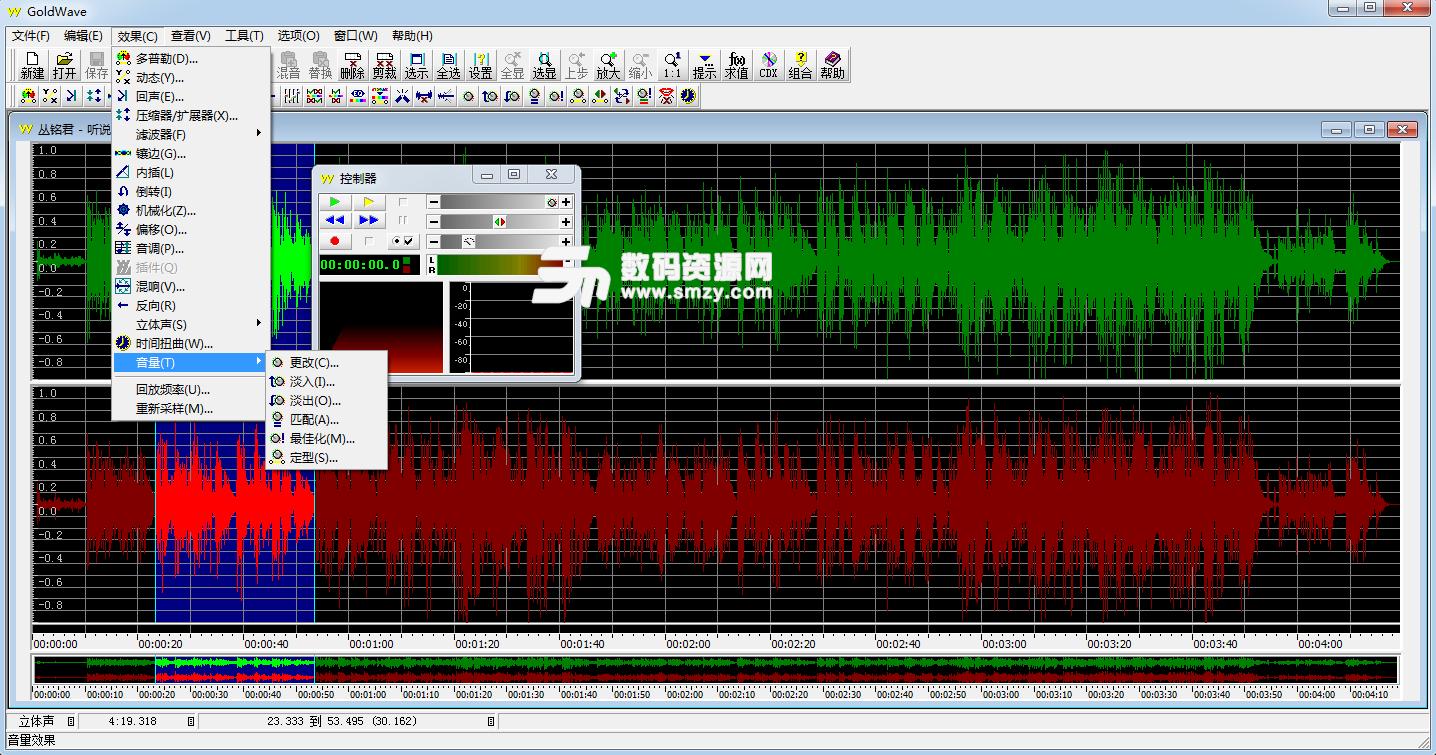Expand the 立体声 (Stereo) submenu
The width and height of the screenshot is (1436, 755).
(x=191, y=324)
